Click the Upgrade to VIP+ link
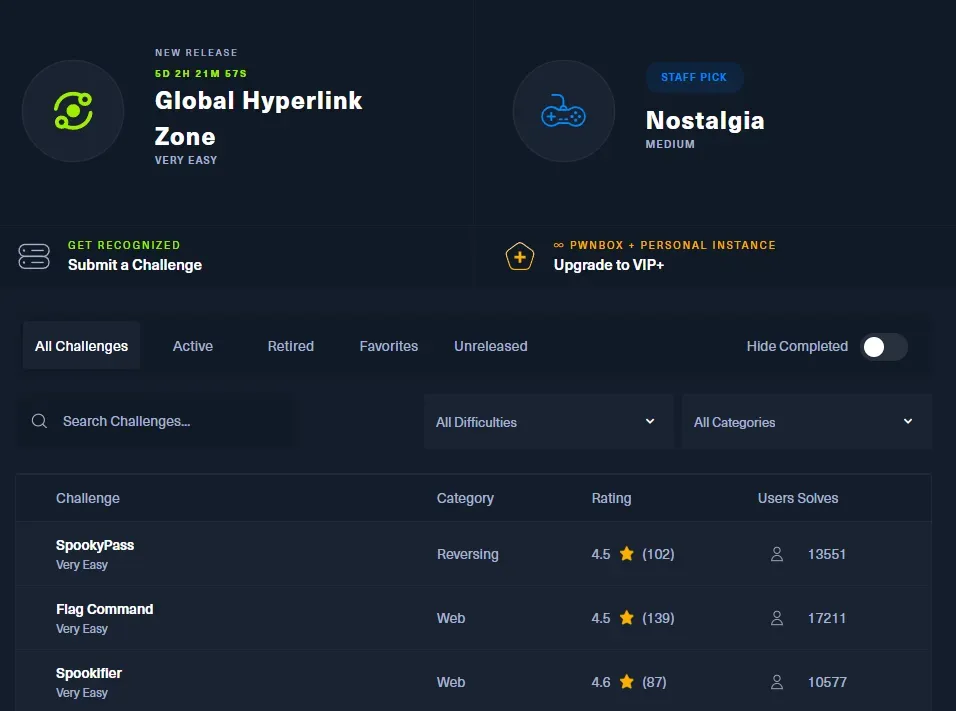The height and width of the screenshot is (711, 956). 609,265
